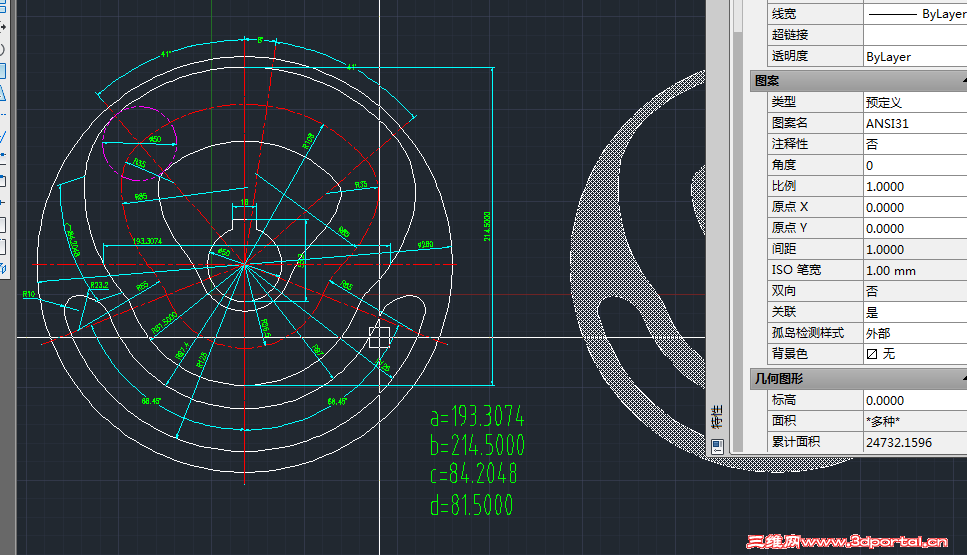This screenshot has width=967, height=555.
Task: Click the 原点 X value 0.0000
Action: (915, 207)
